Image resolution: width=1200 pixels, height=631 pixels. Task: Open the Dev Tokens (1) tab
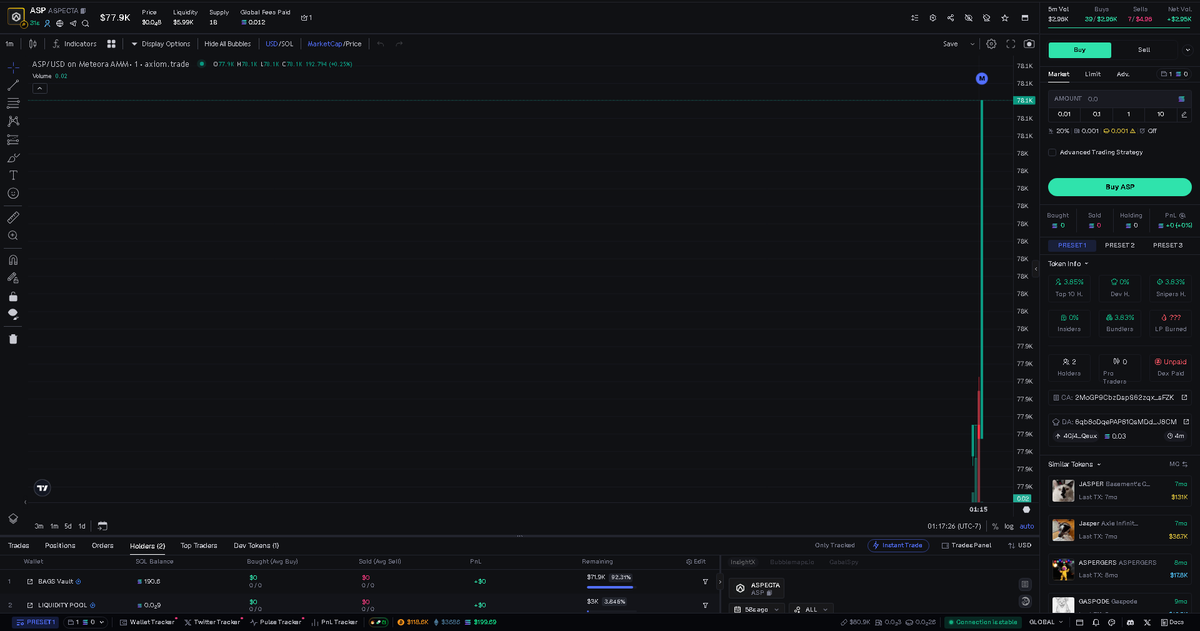(x=256, y=545)
